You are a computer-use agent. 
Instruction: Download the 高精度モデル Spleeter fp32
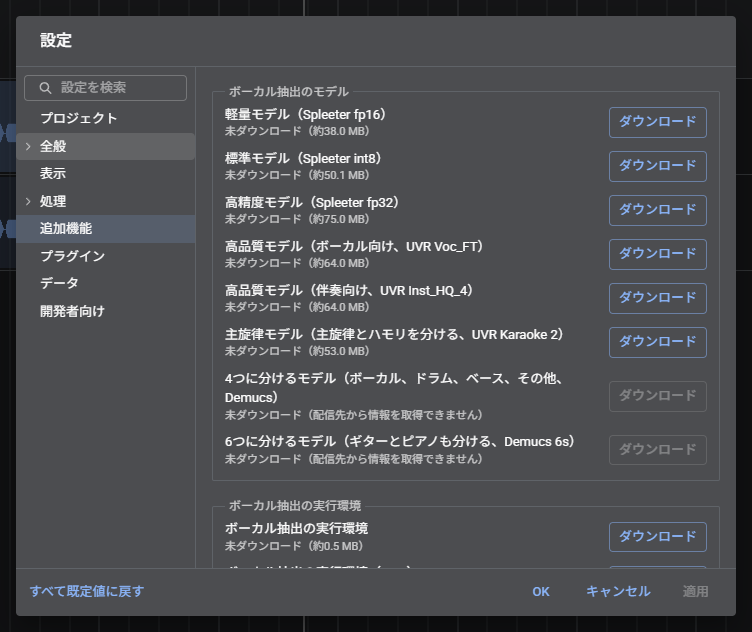pos(658,211)
